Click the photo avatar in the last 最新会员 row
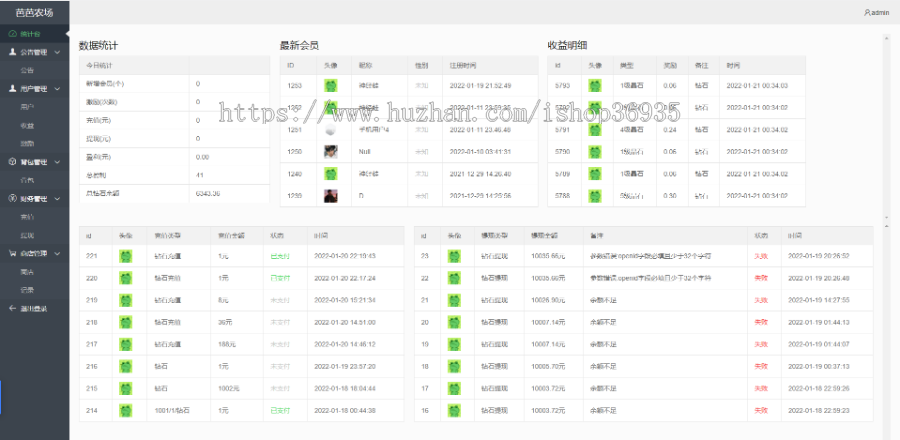Screen dimensions: 900x440 tap(331, 196)
